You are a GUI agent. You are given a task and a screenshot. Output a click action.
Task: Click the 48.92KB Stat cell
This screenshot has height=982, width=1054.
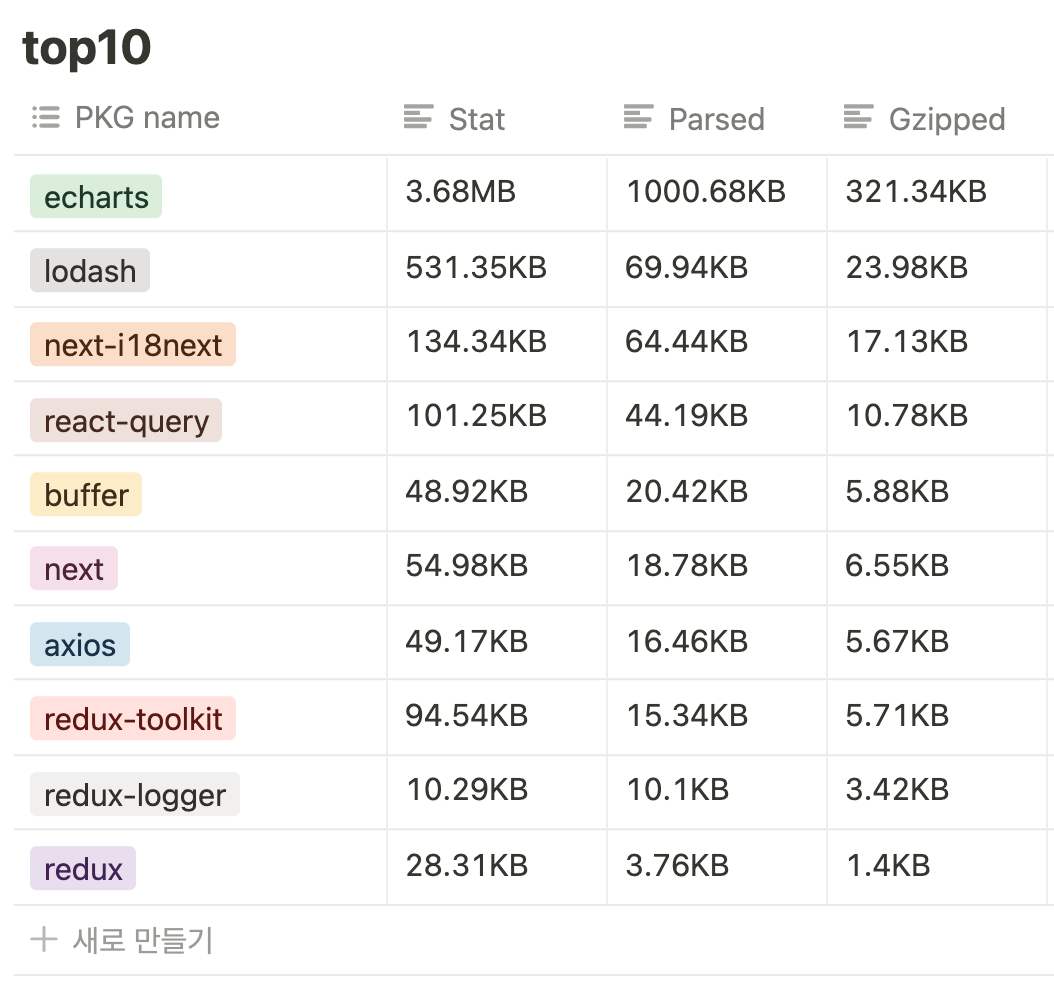497,493
